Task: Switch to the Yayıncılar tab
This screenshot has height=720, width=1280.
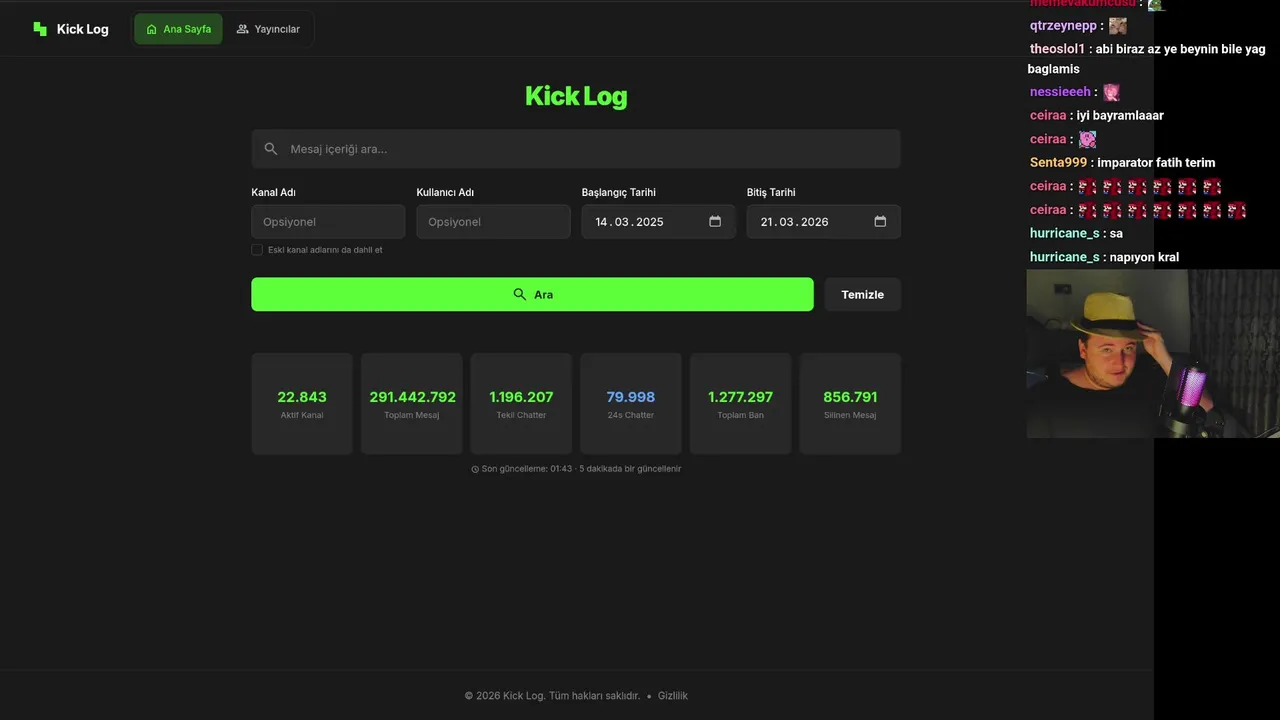Action: (x=268, y=29)
